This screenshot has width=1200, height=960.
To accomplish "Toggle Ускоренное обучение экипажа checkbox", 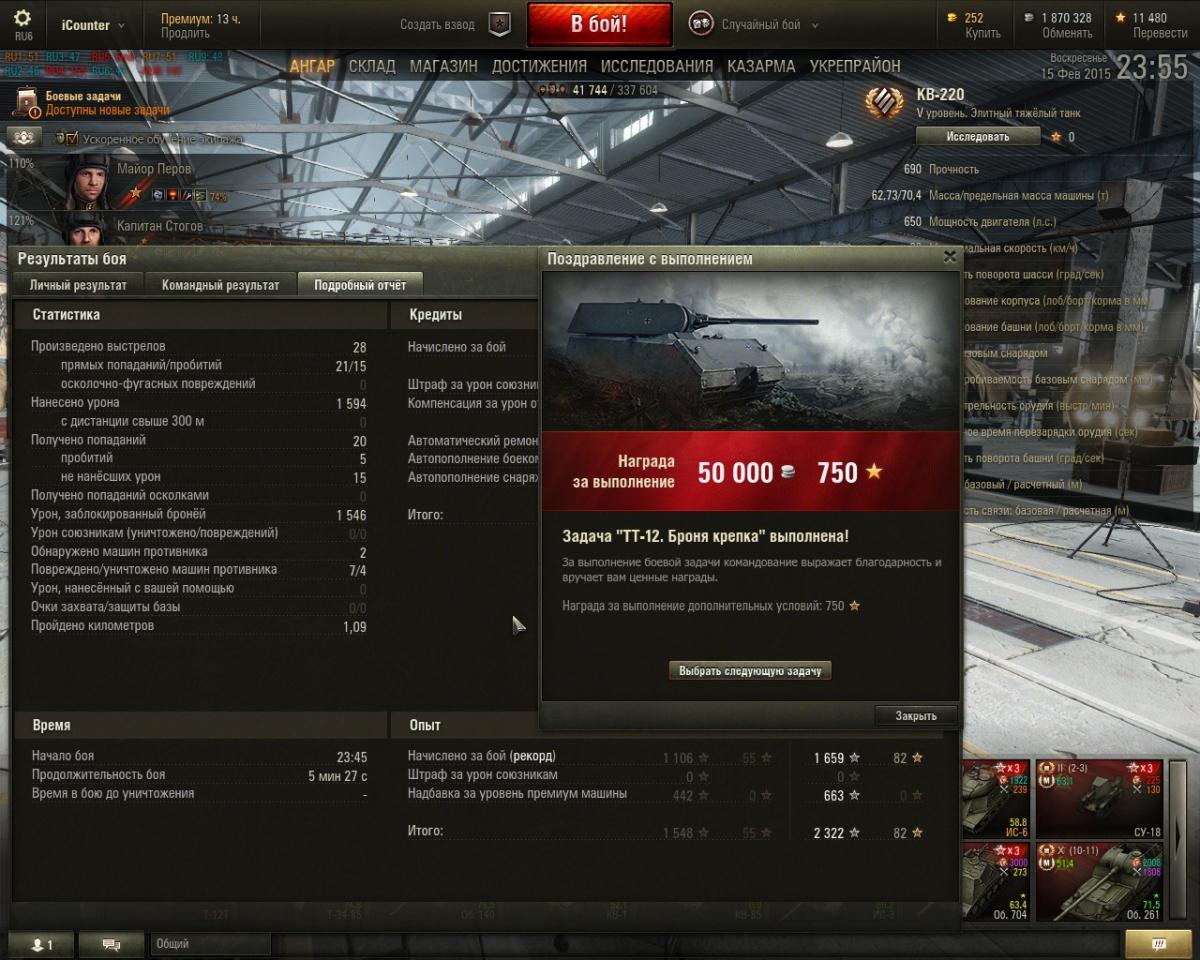I will click(x=71, y=138).
